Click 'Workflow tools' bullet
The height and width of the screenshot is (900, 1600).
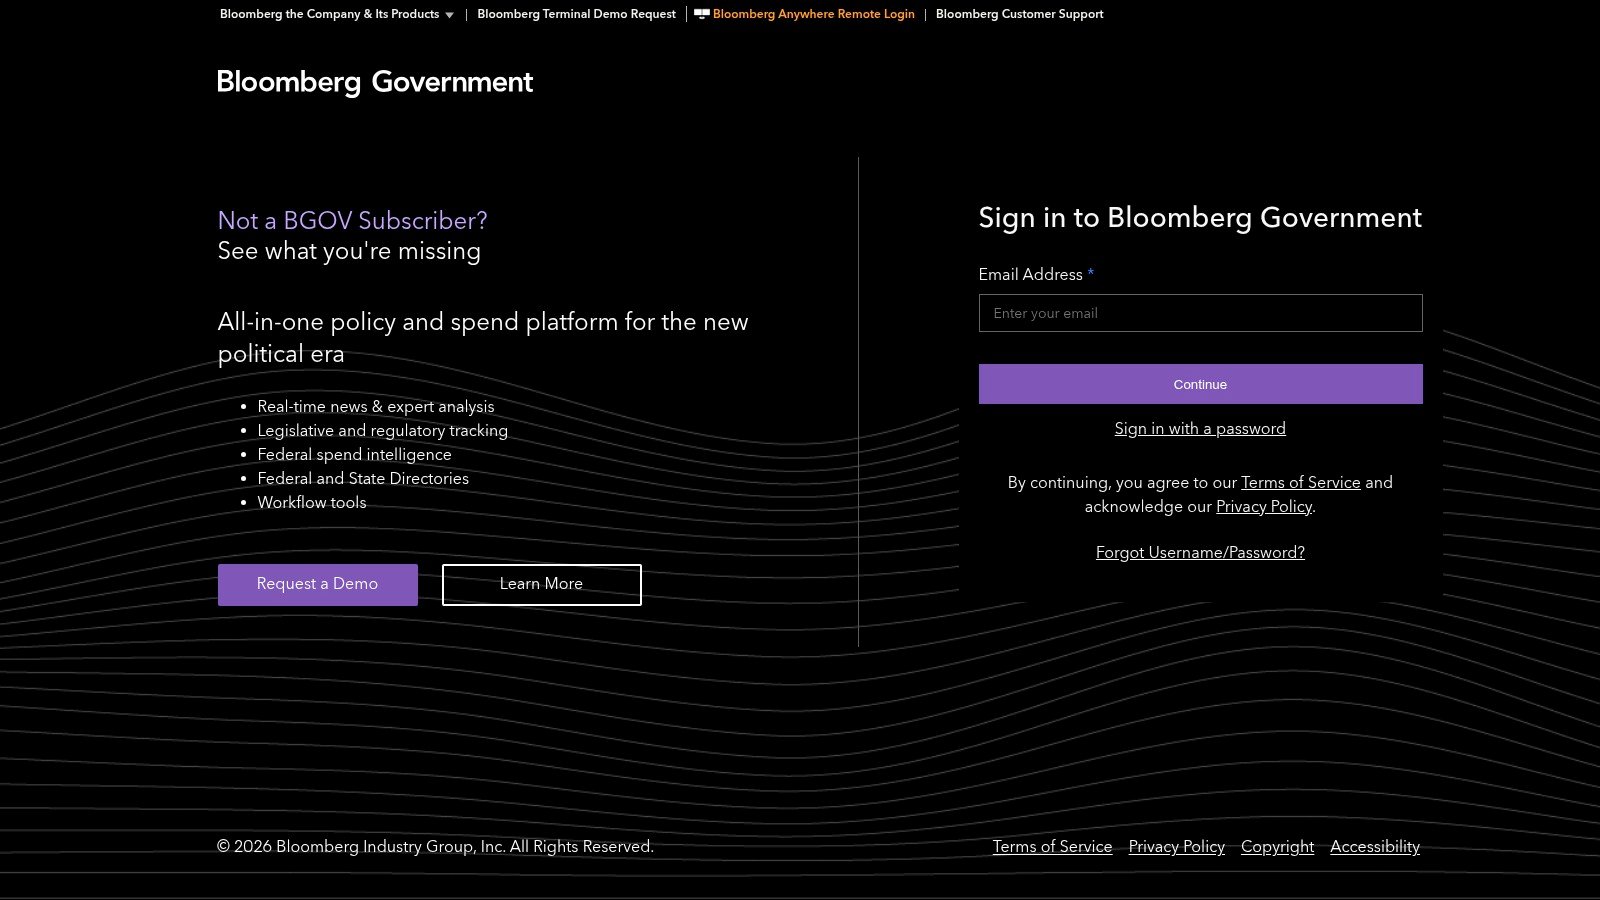click(x=312, y=503)
